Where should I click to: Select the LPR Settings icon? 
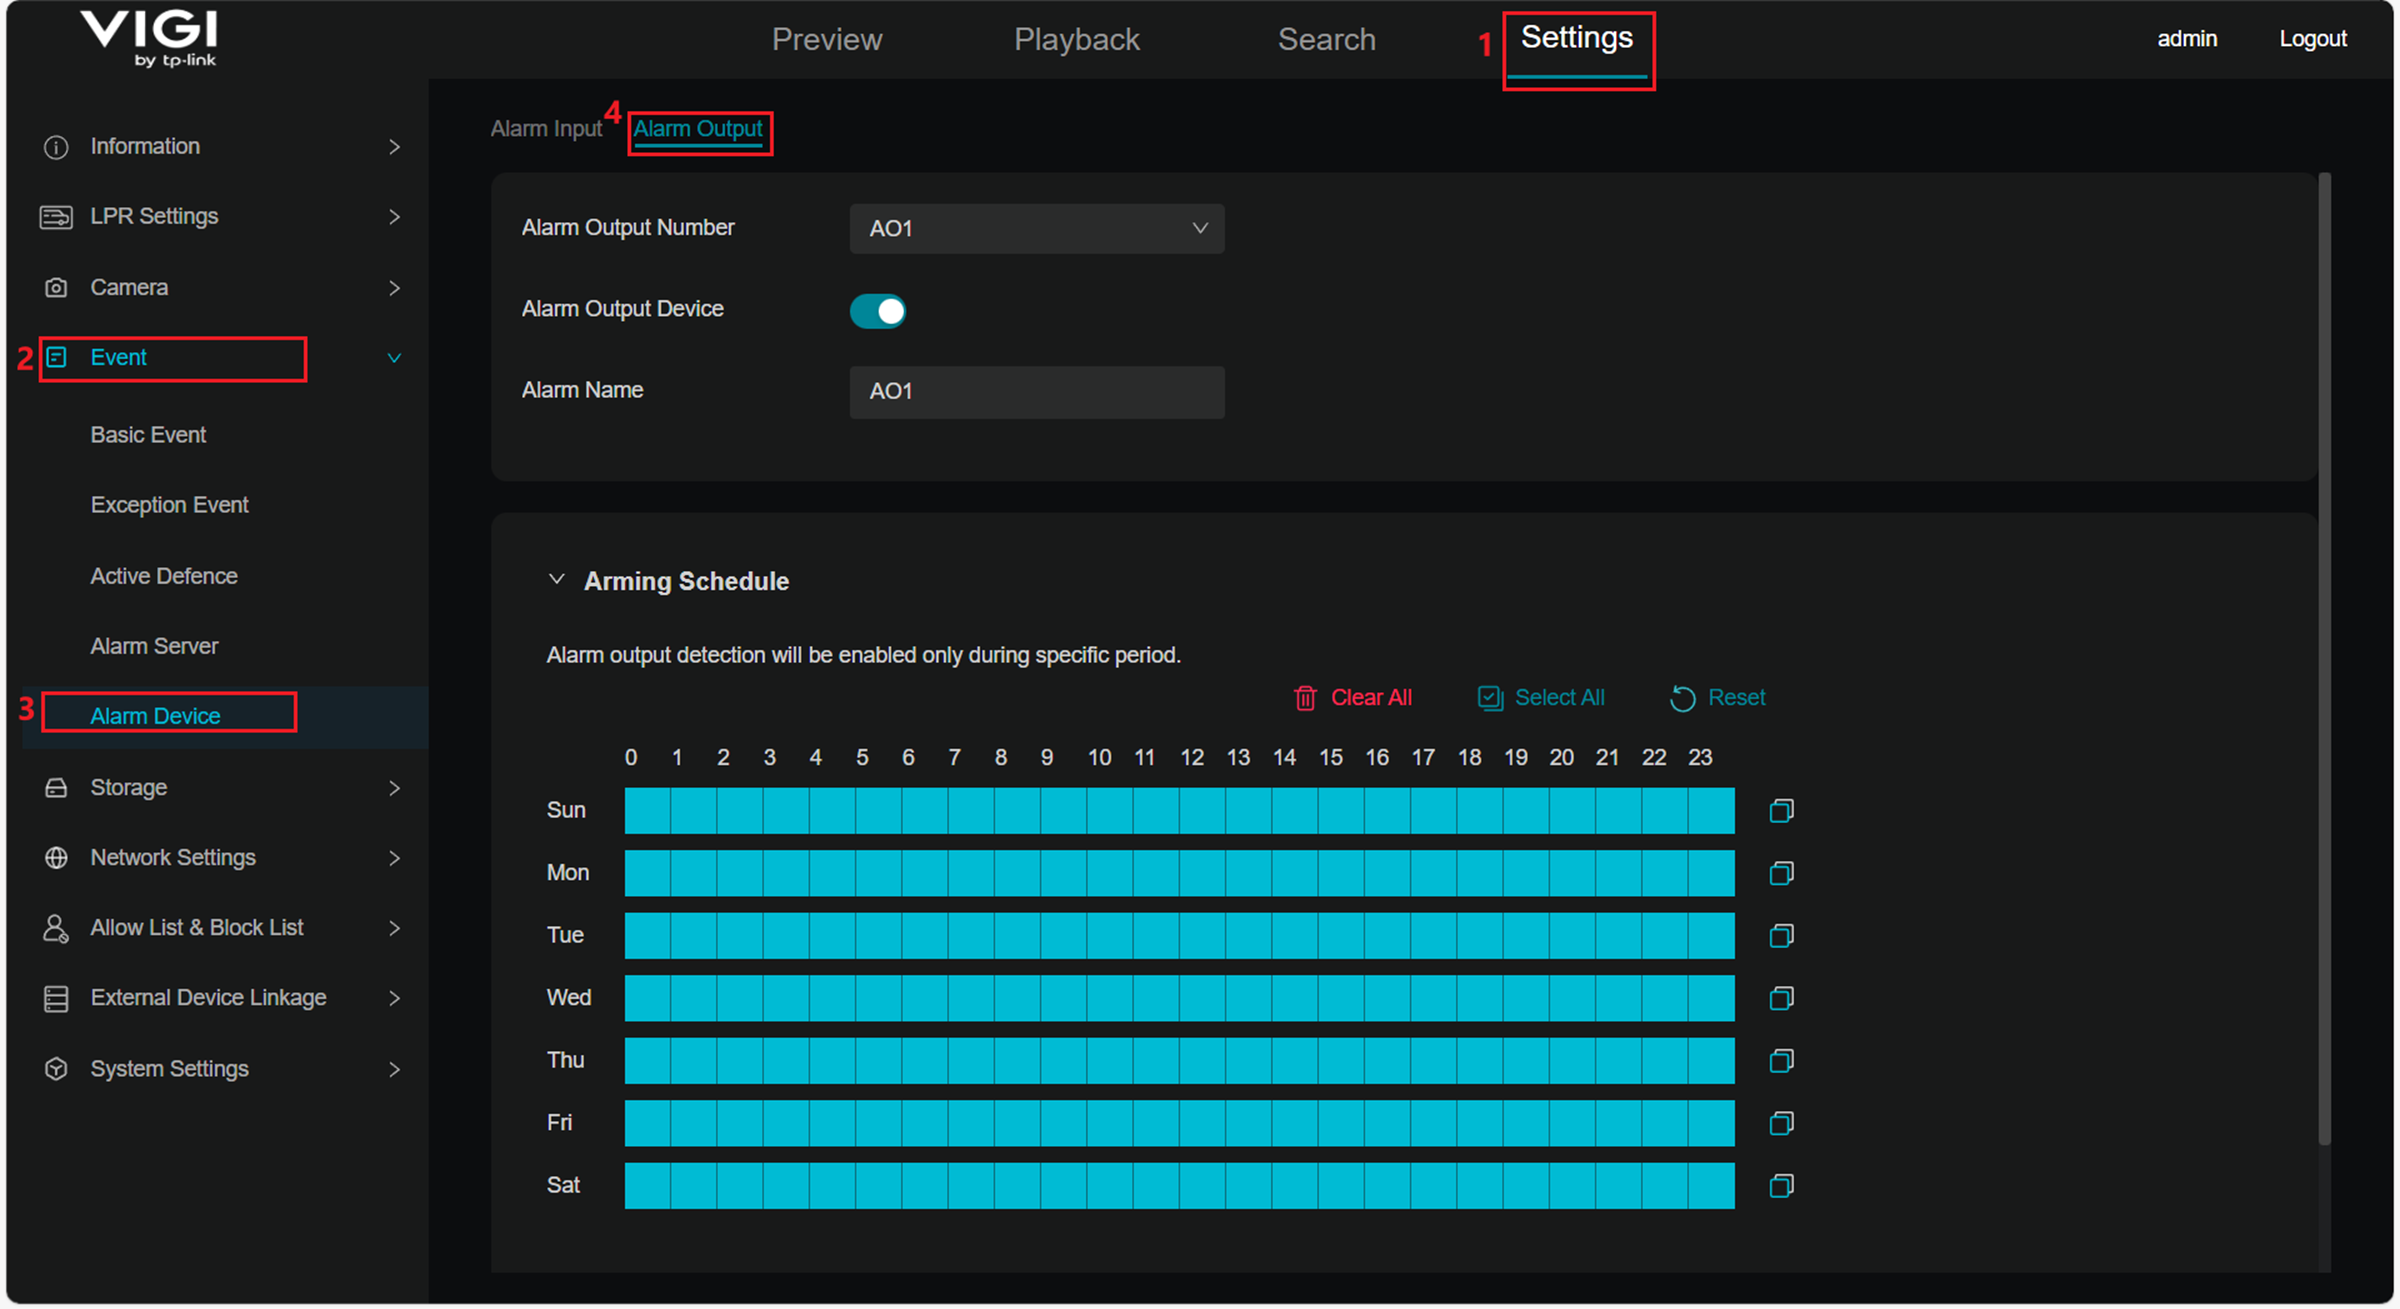tap(56, 216)
